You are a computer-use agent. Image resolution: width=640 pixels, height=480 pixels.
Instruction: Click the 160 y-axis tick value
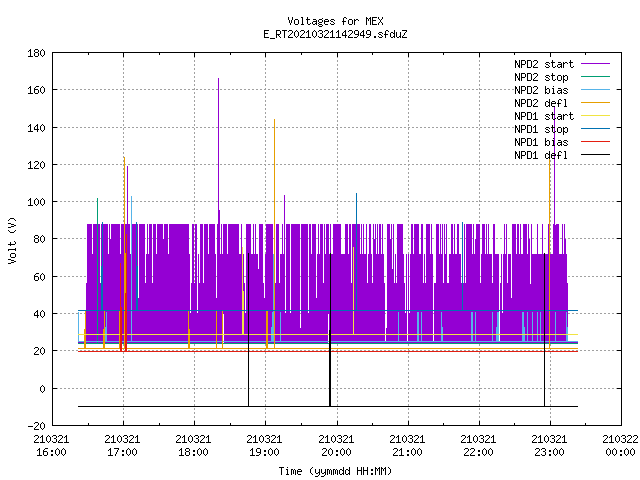click(x=36, y=90)
